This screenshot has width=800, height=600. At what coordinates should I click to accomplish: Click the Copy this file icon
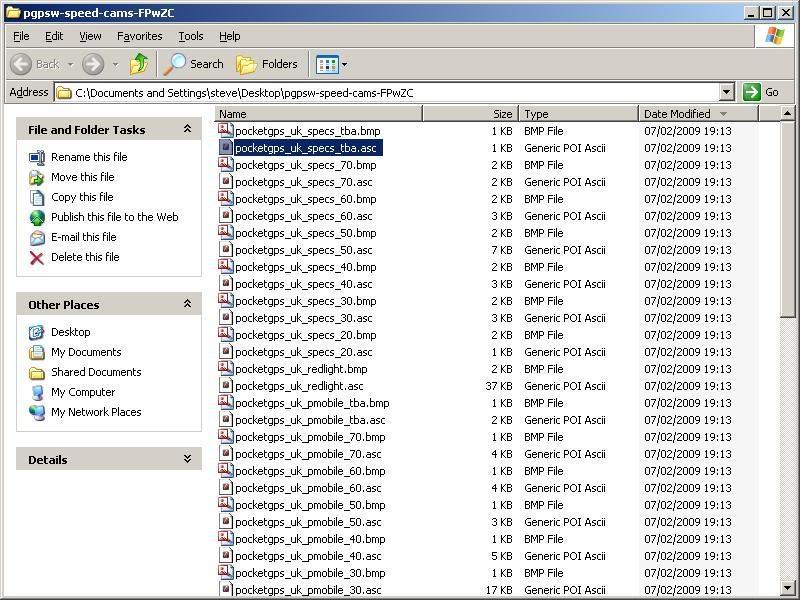click(x=37, y=197)
